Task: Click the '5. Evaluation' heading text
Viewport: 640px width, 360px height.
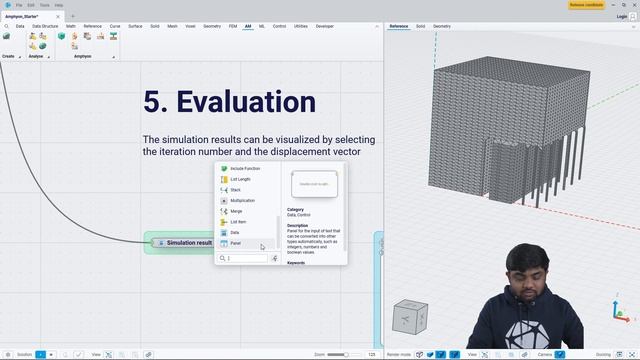Action: [x=230, y=102]
